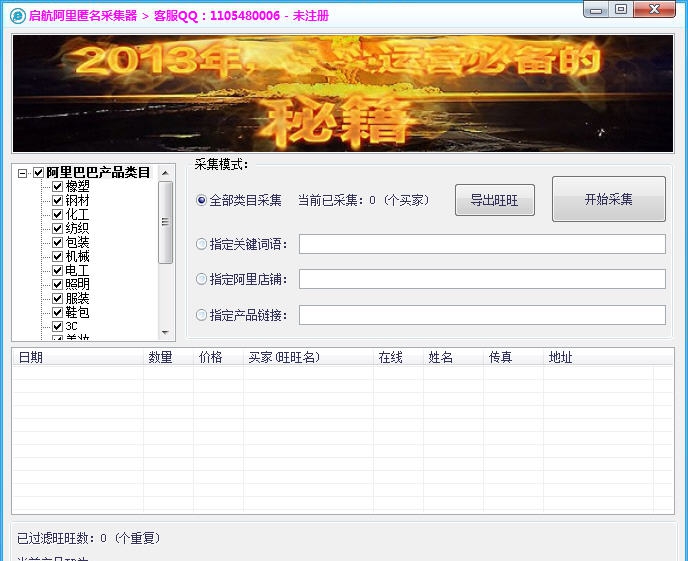This screenshot has width=688, height=561.
Task: Select the 服装 tree item label
Action: point(78,299)
